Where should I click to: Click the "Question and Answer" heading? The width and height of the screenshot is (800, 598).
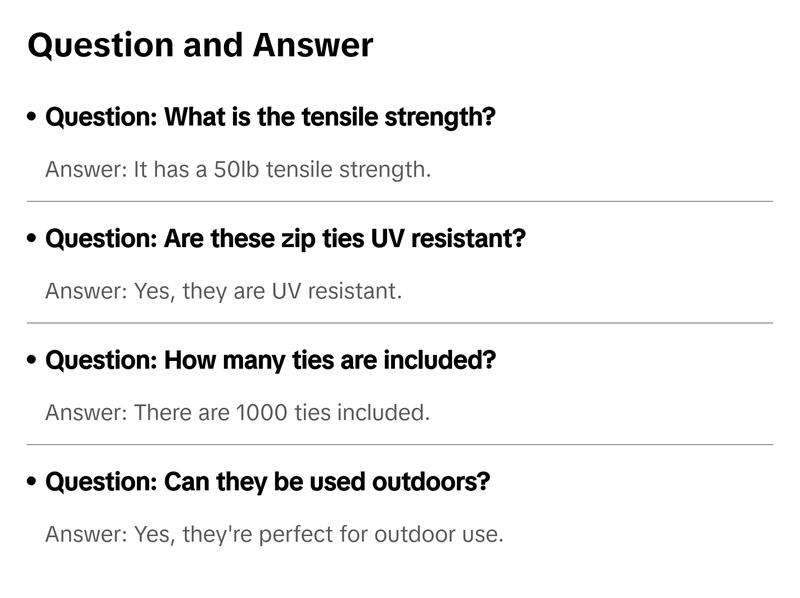(200, 45)
